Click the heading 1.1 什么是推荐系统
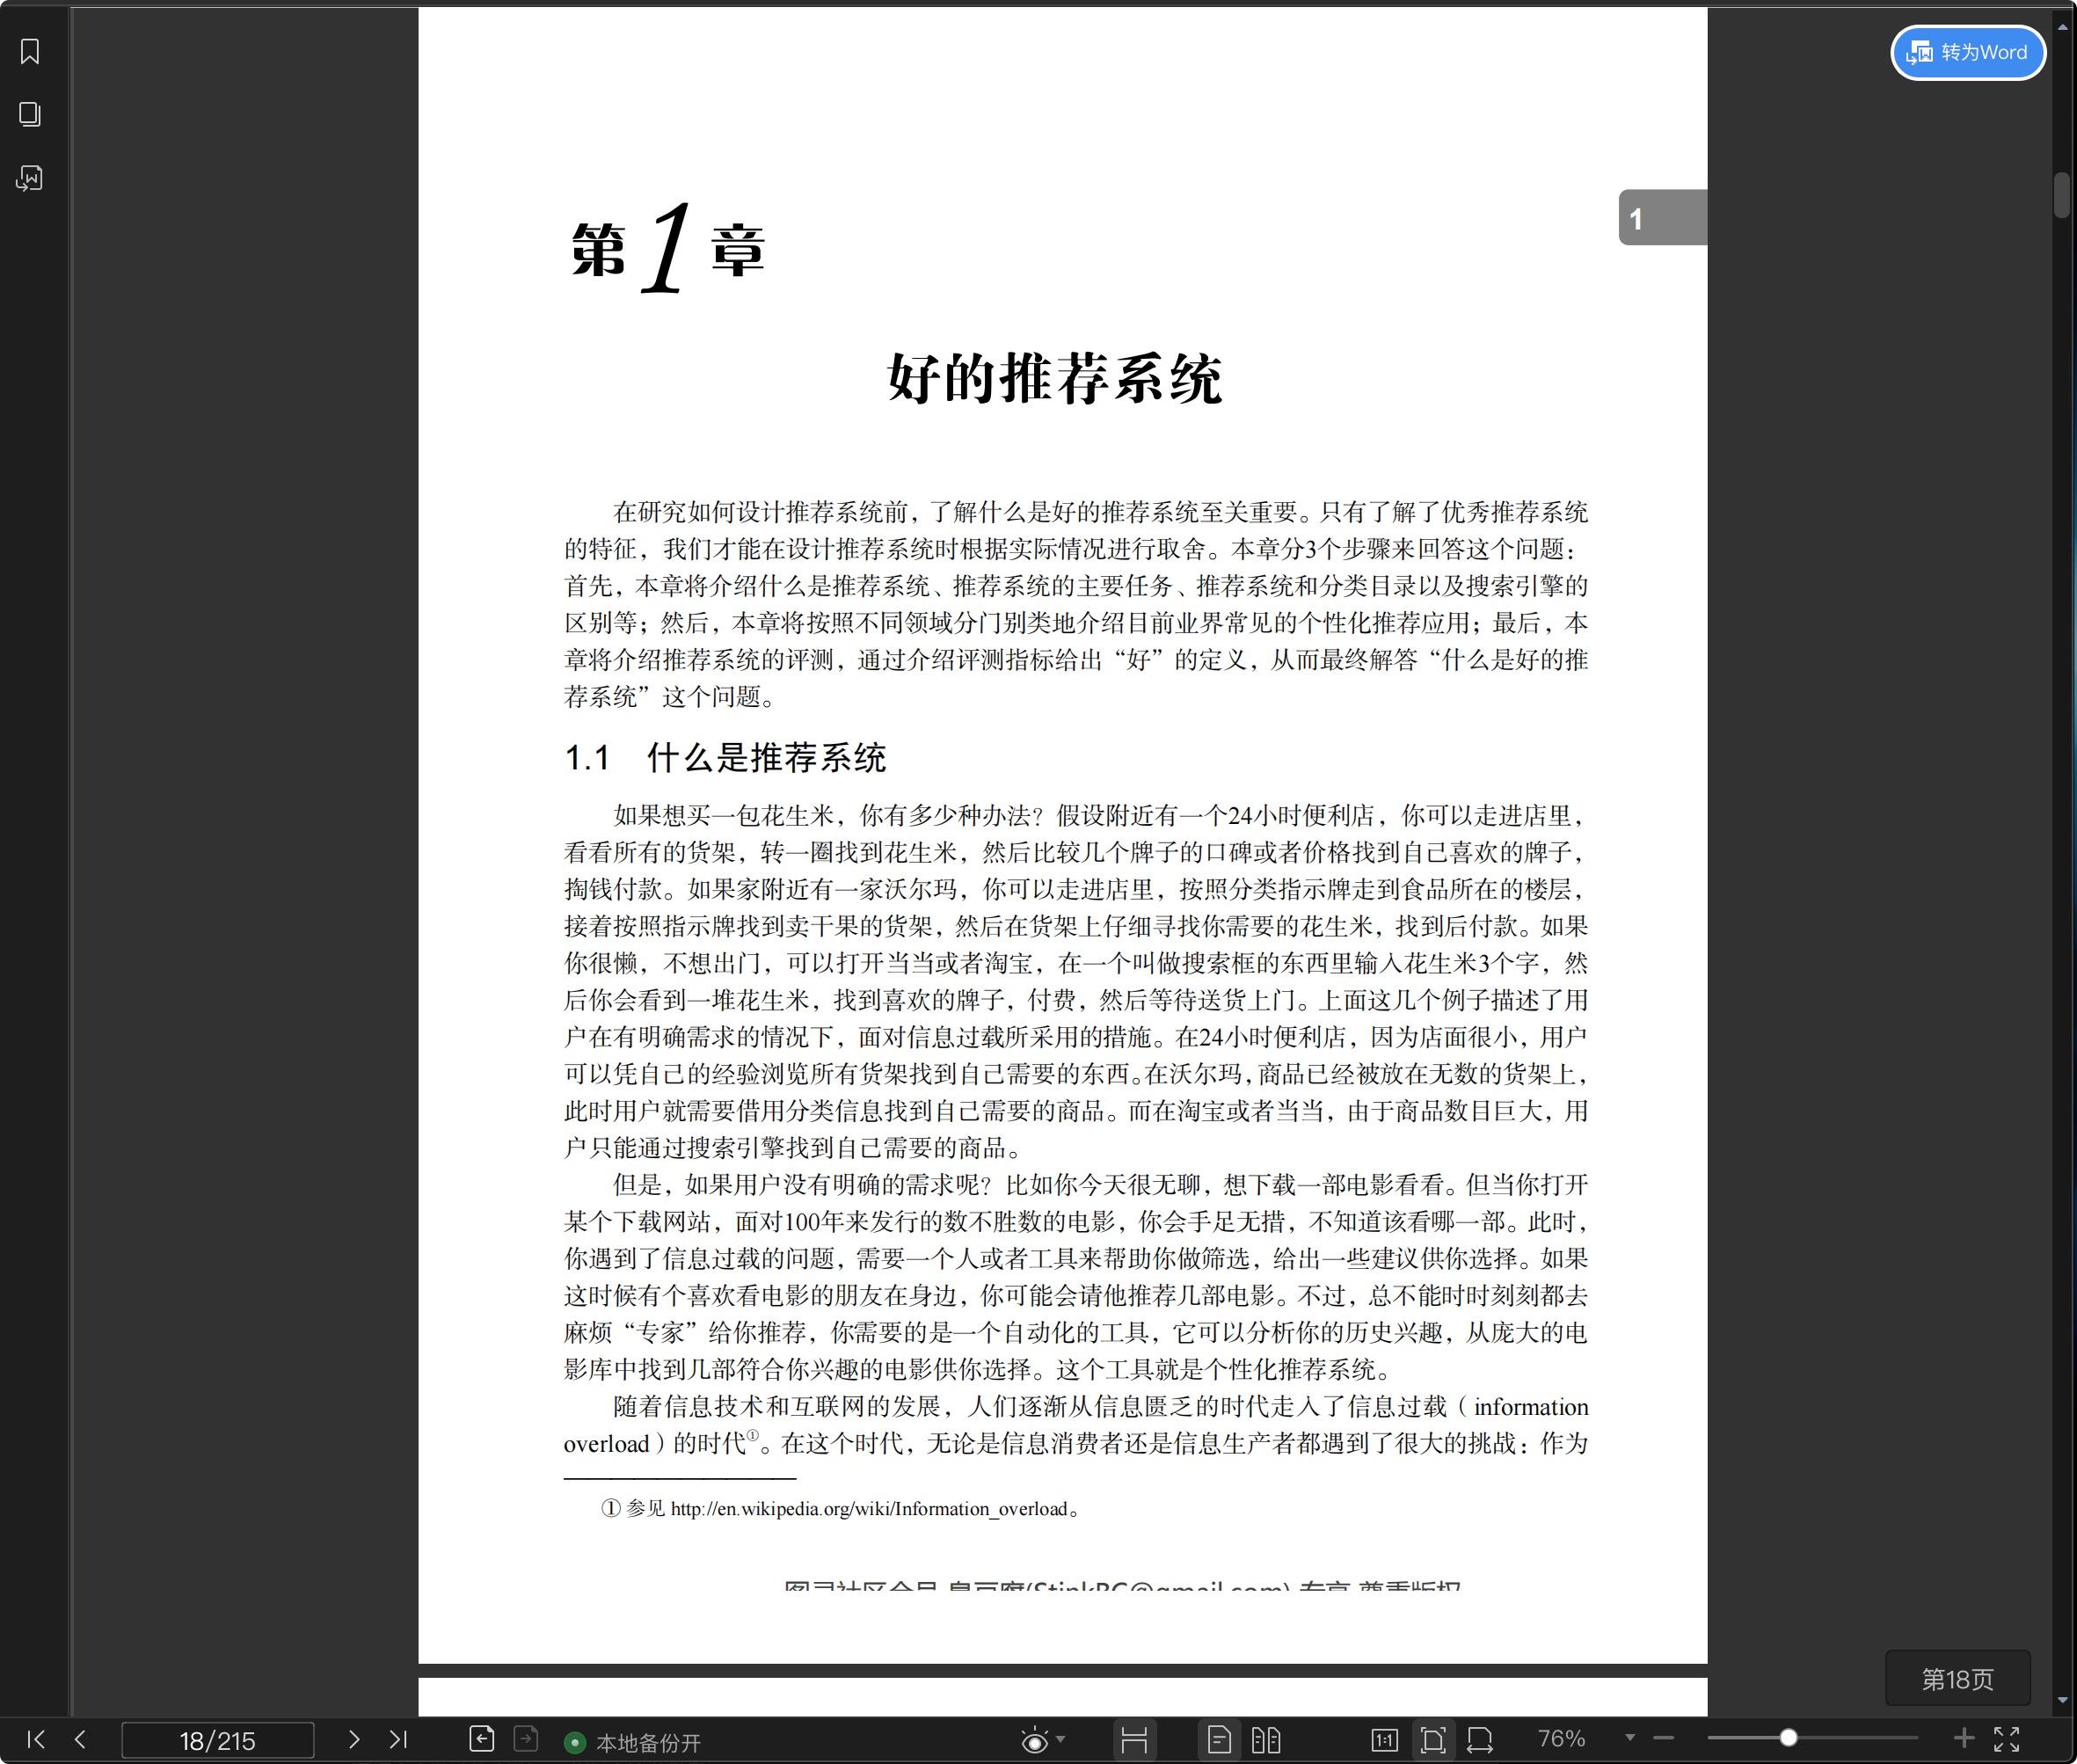Image resolution: width=2077 pixels, height=1764 pixels. click(725, 758)
